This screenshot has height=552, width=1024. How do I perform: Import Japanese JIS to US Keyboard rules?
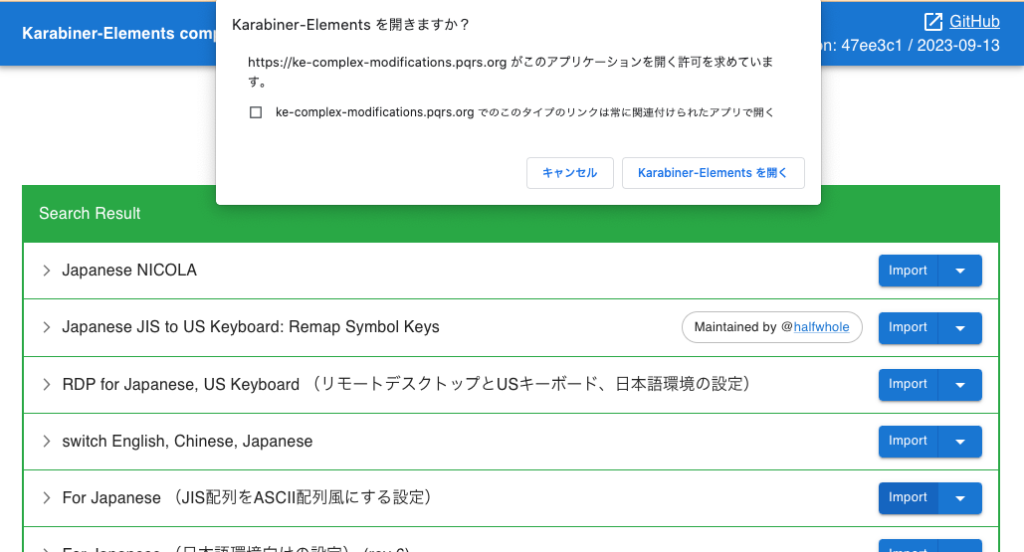pos(908,327)
